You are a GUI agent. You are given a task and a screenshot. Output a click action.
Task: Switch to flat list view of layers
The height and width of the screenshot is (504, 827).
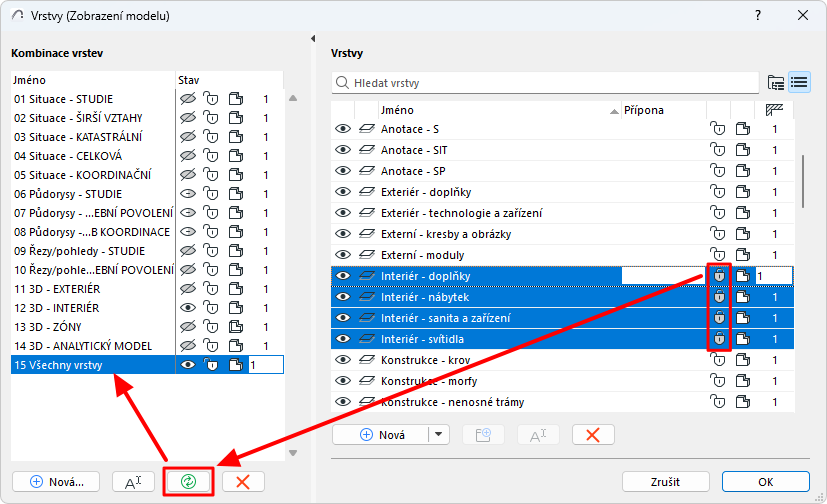[x=799, y=83]
